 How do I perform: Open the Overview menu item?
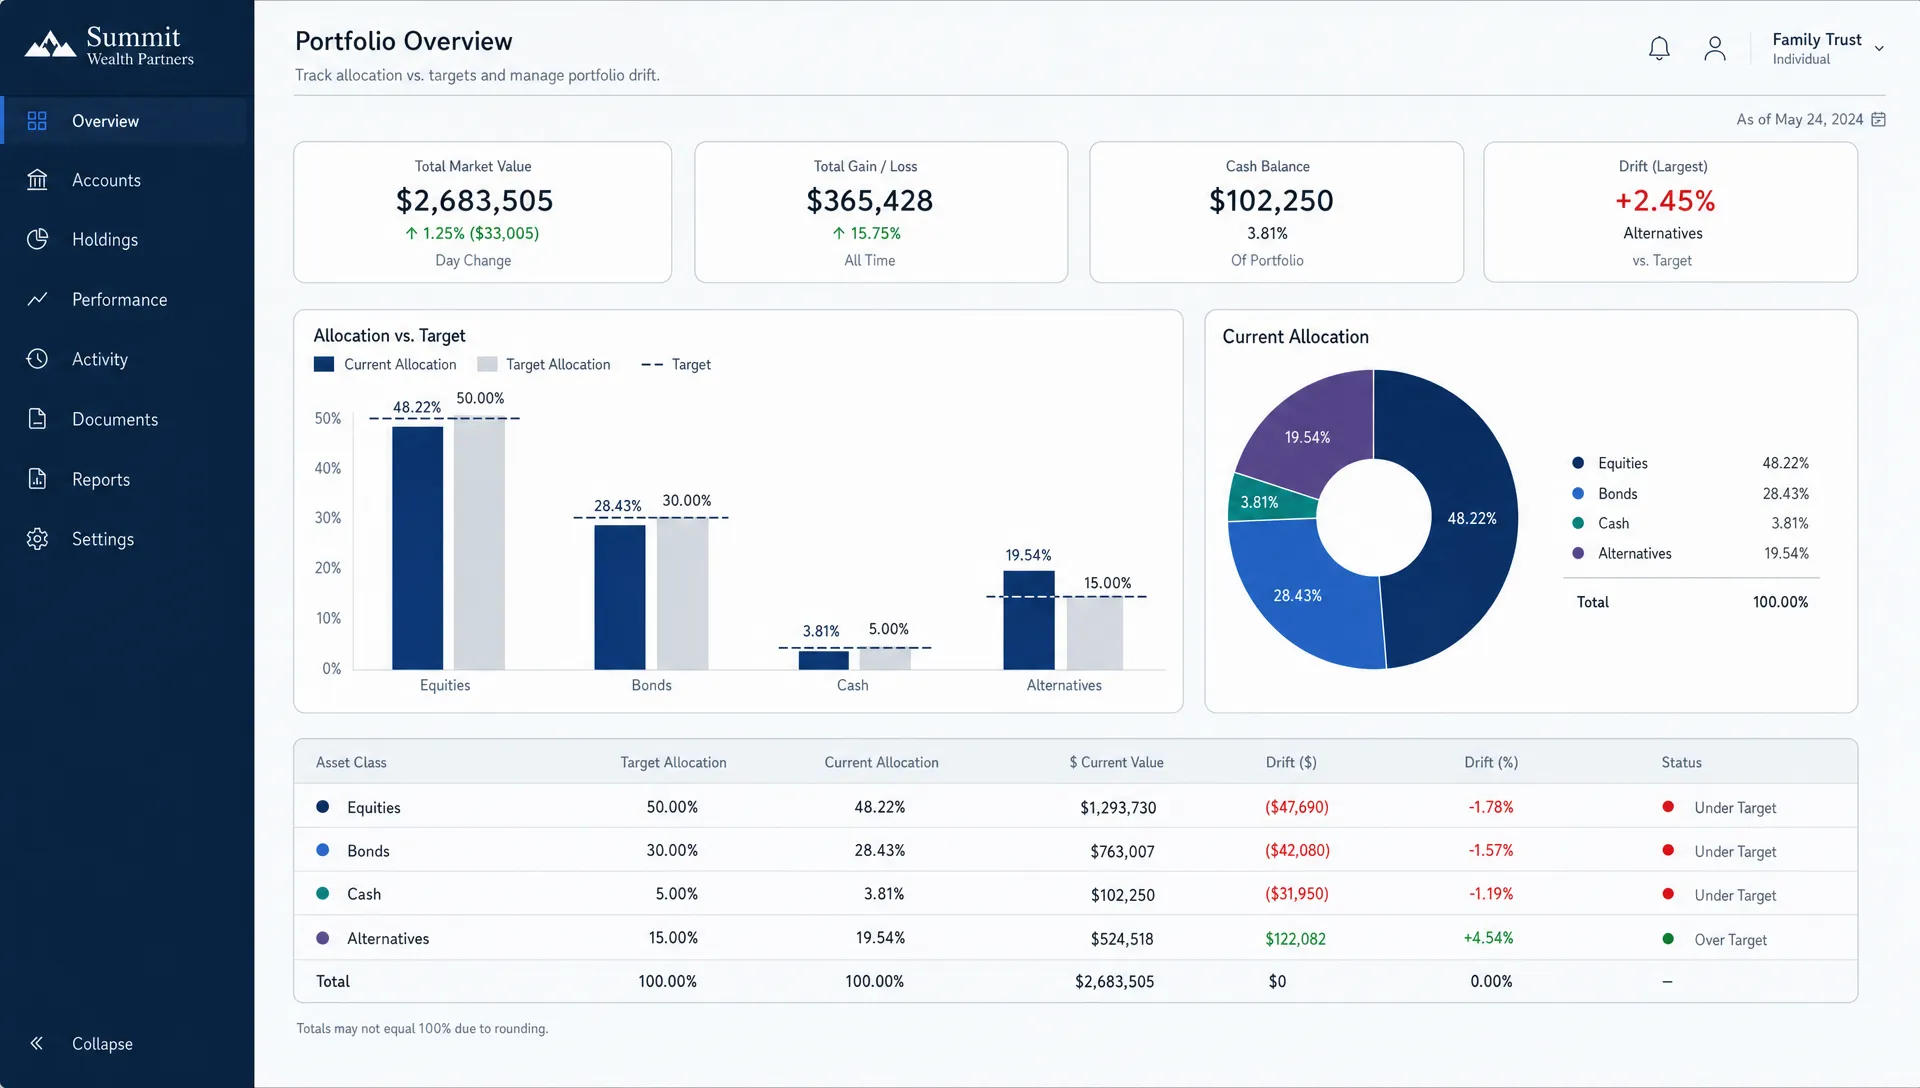coord(105,121)
